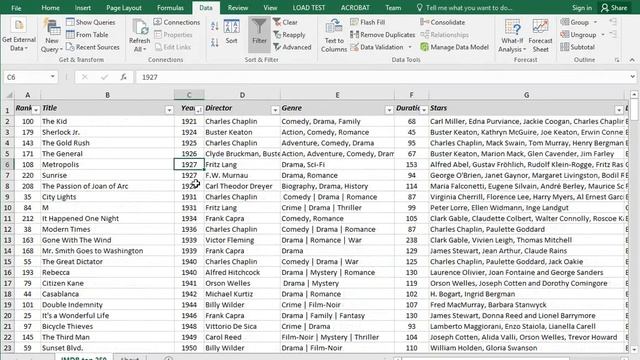
Task: Select column C header
Action: point(189,95)
